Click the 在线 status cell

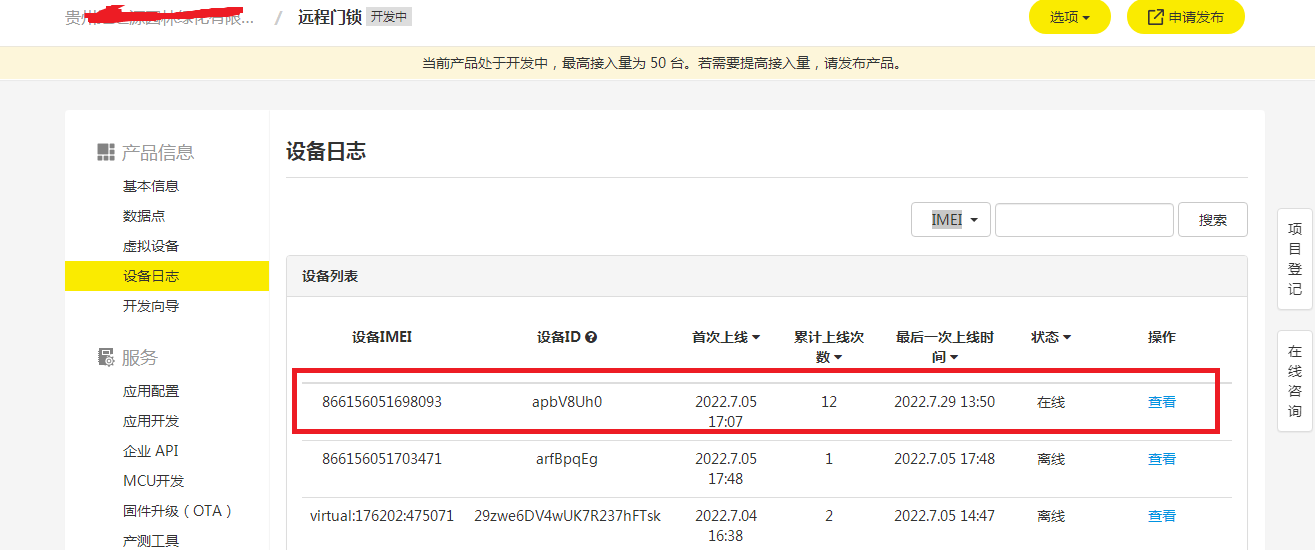tap(1051, 402)
